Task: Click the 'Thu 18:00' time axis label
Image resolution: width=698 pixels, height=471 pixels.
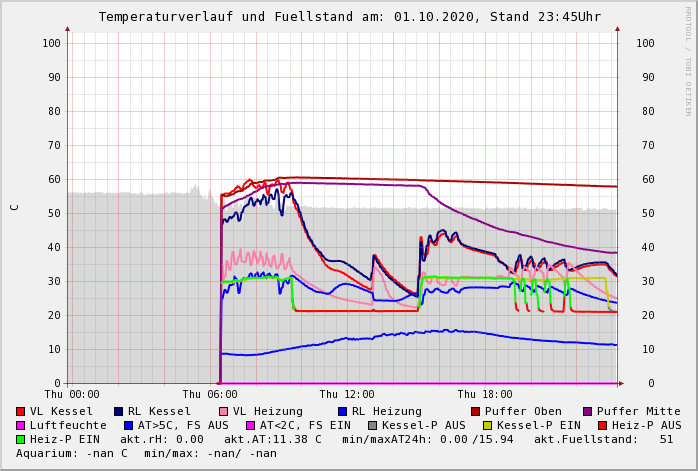Action: tap(485, 394)
